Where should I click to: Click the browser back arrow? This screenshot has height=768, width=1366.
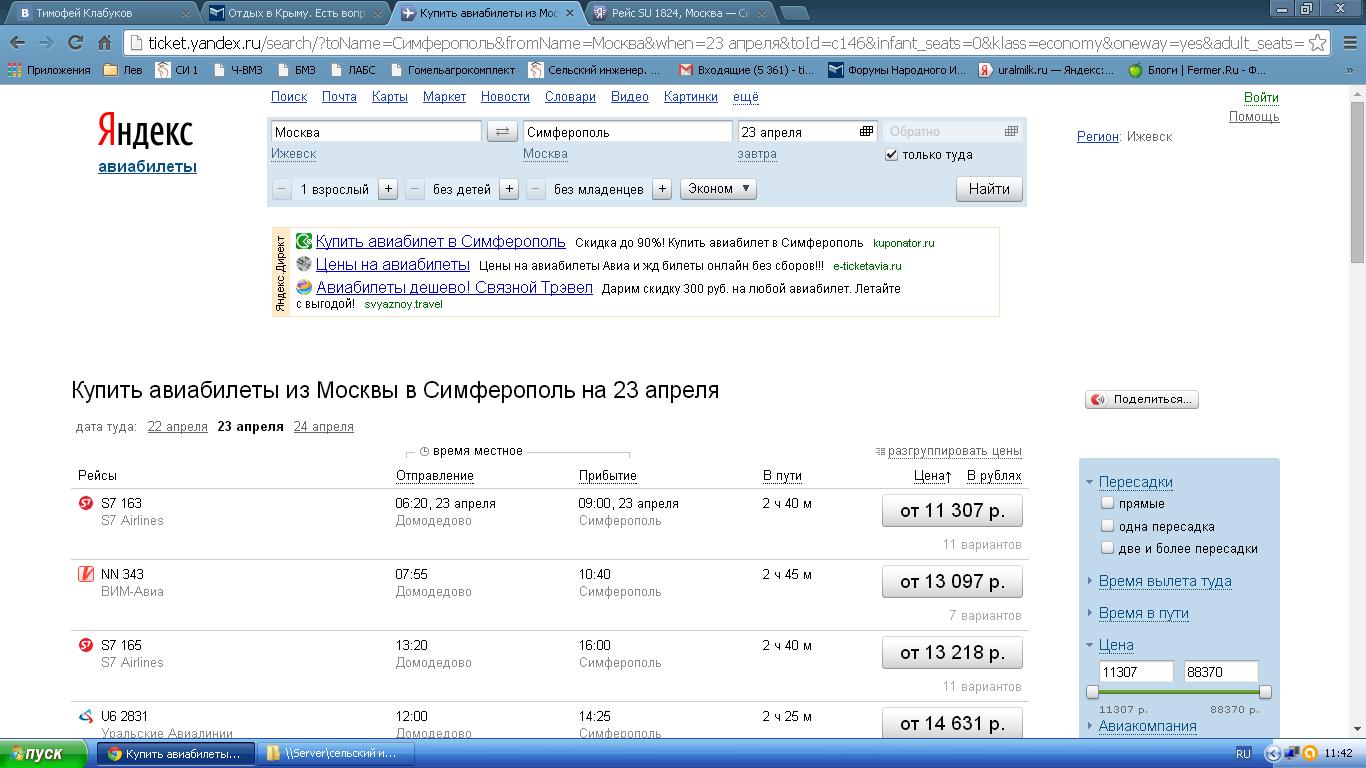pyautogui.click(x=17, y=43)
